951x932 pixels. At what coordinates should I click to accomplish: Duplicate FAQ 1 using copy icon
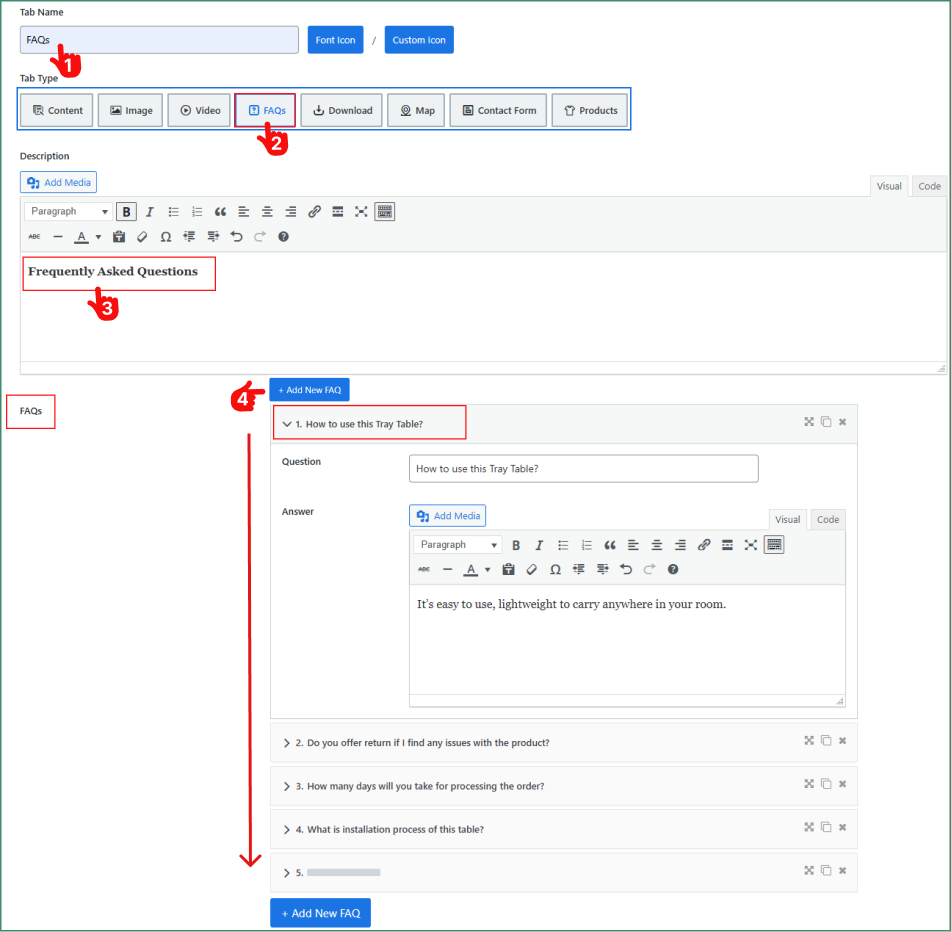coord(826,421)
